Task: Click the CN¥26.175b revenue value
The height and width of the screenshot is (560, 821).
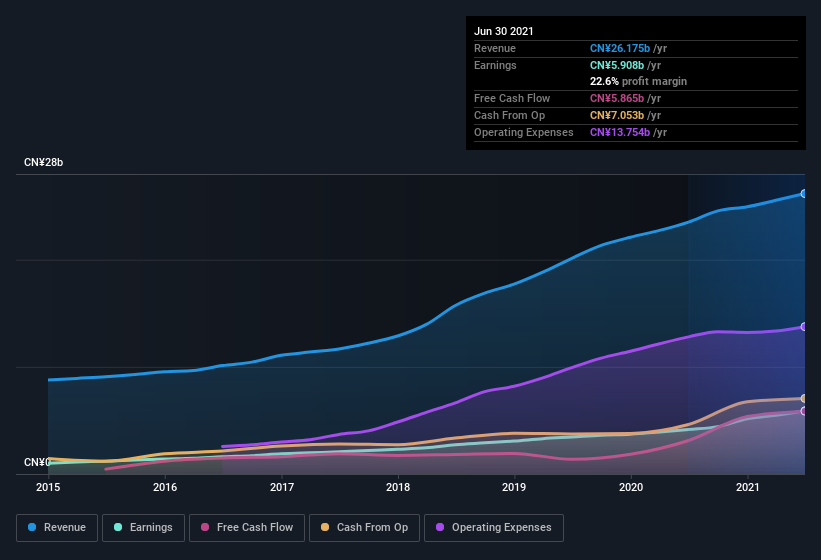Action: pyautogui.click(x=620, y=48)
